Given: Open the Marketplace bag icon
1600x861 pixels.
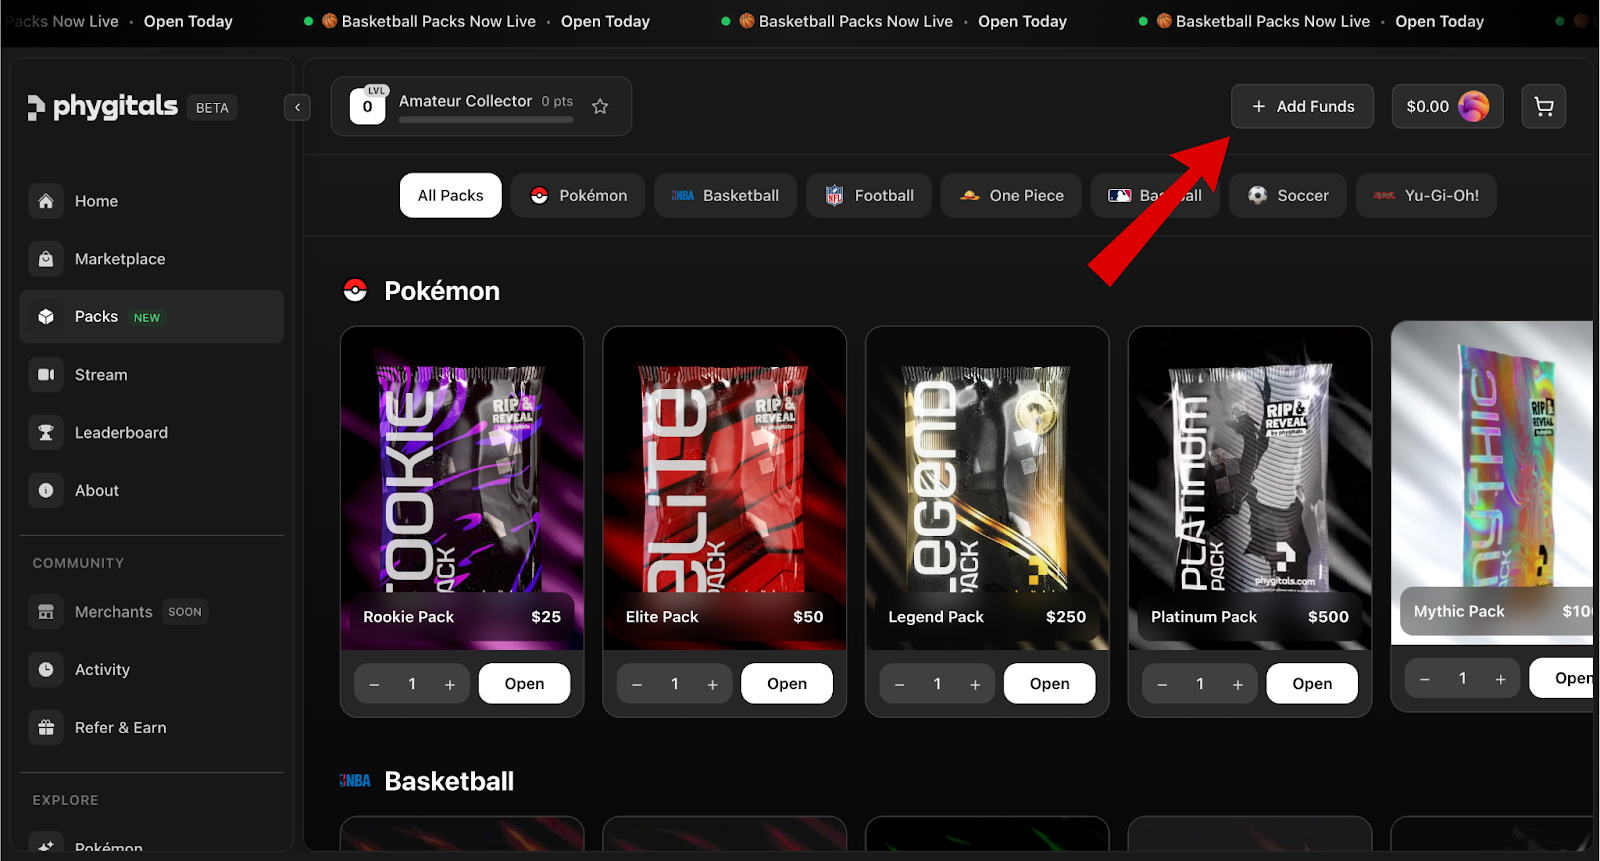Looking at the screenshot, I should tap(46, 259).
